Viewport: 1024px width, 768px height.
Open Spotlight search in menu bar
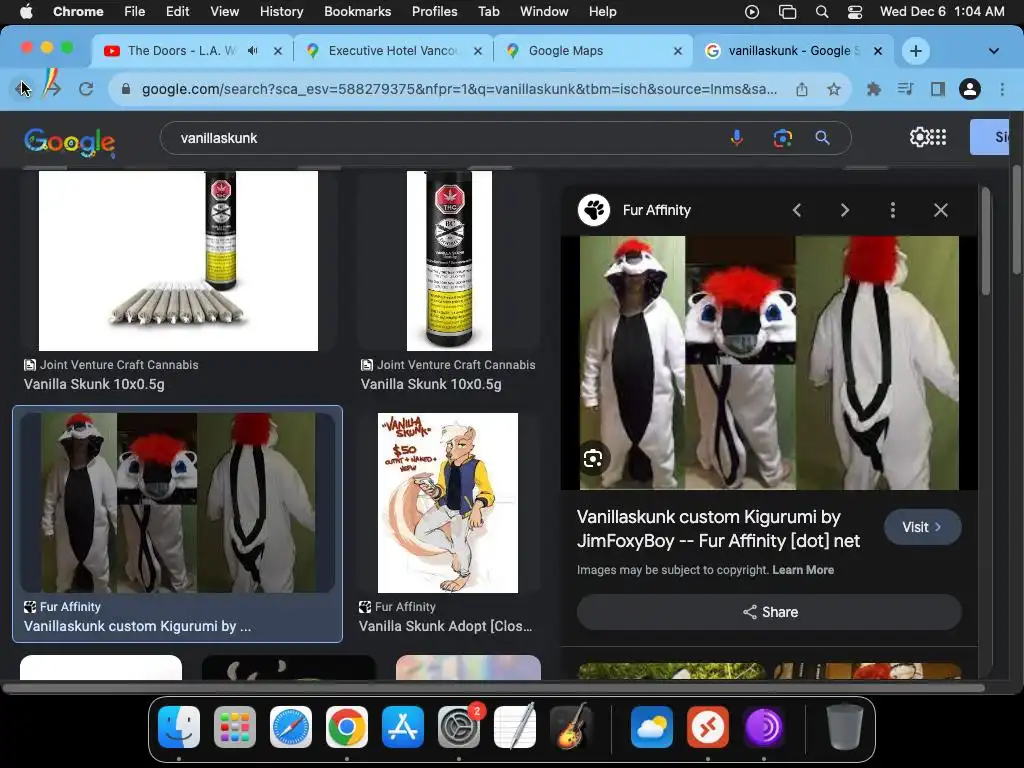click(x=822, y=12)
